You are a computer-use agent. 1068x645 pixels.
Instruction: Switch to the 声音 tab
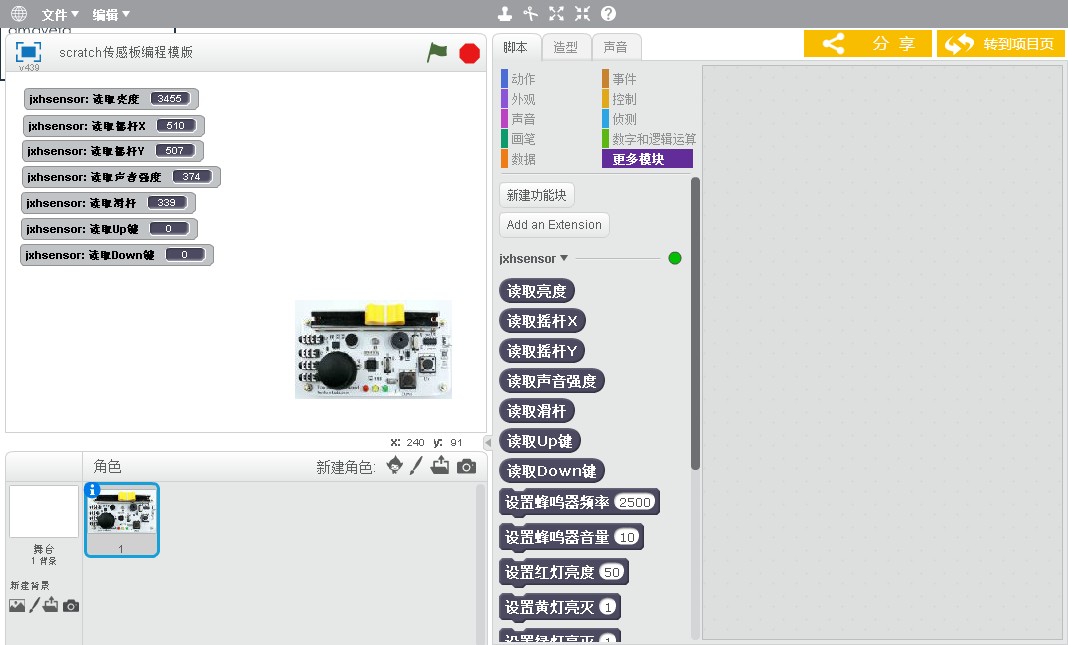click(x=616, y=47)
